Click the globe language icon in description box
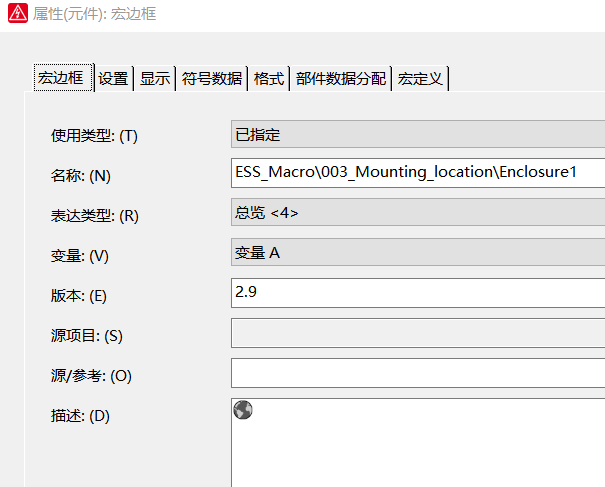605x487 pixels. tap(243, 410)
